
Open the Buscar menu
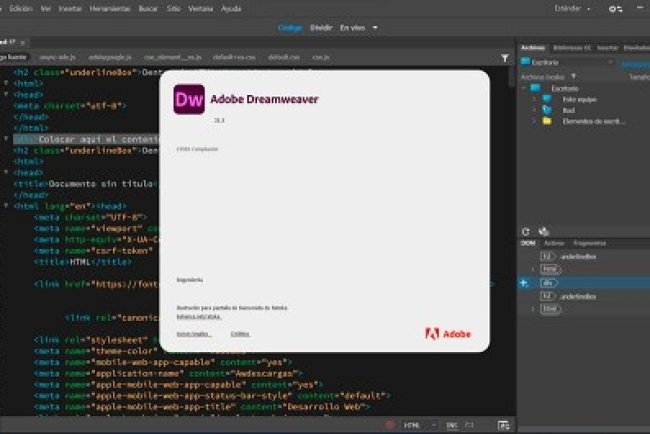(x=148, y=8)
